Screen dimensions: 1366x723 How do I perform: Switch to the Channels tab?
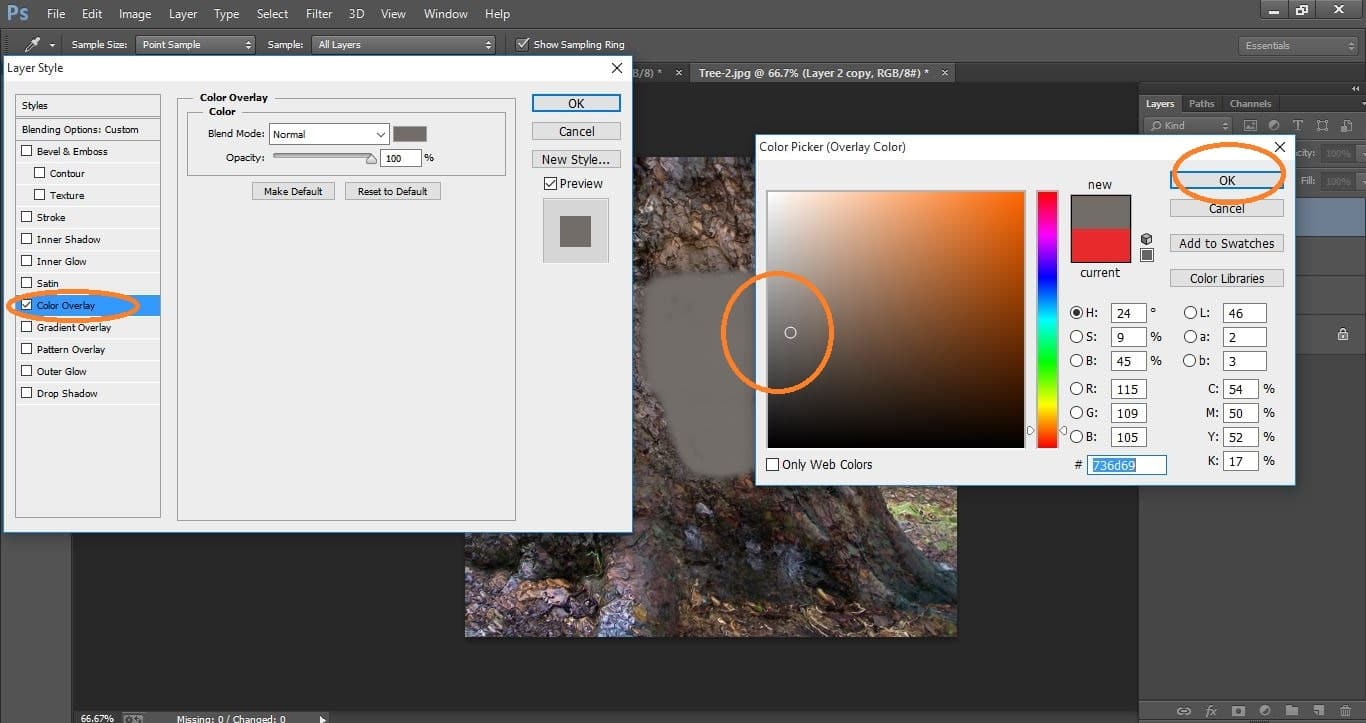[1250, 104]
